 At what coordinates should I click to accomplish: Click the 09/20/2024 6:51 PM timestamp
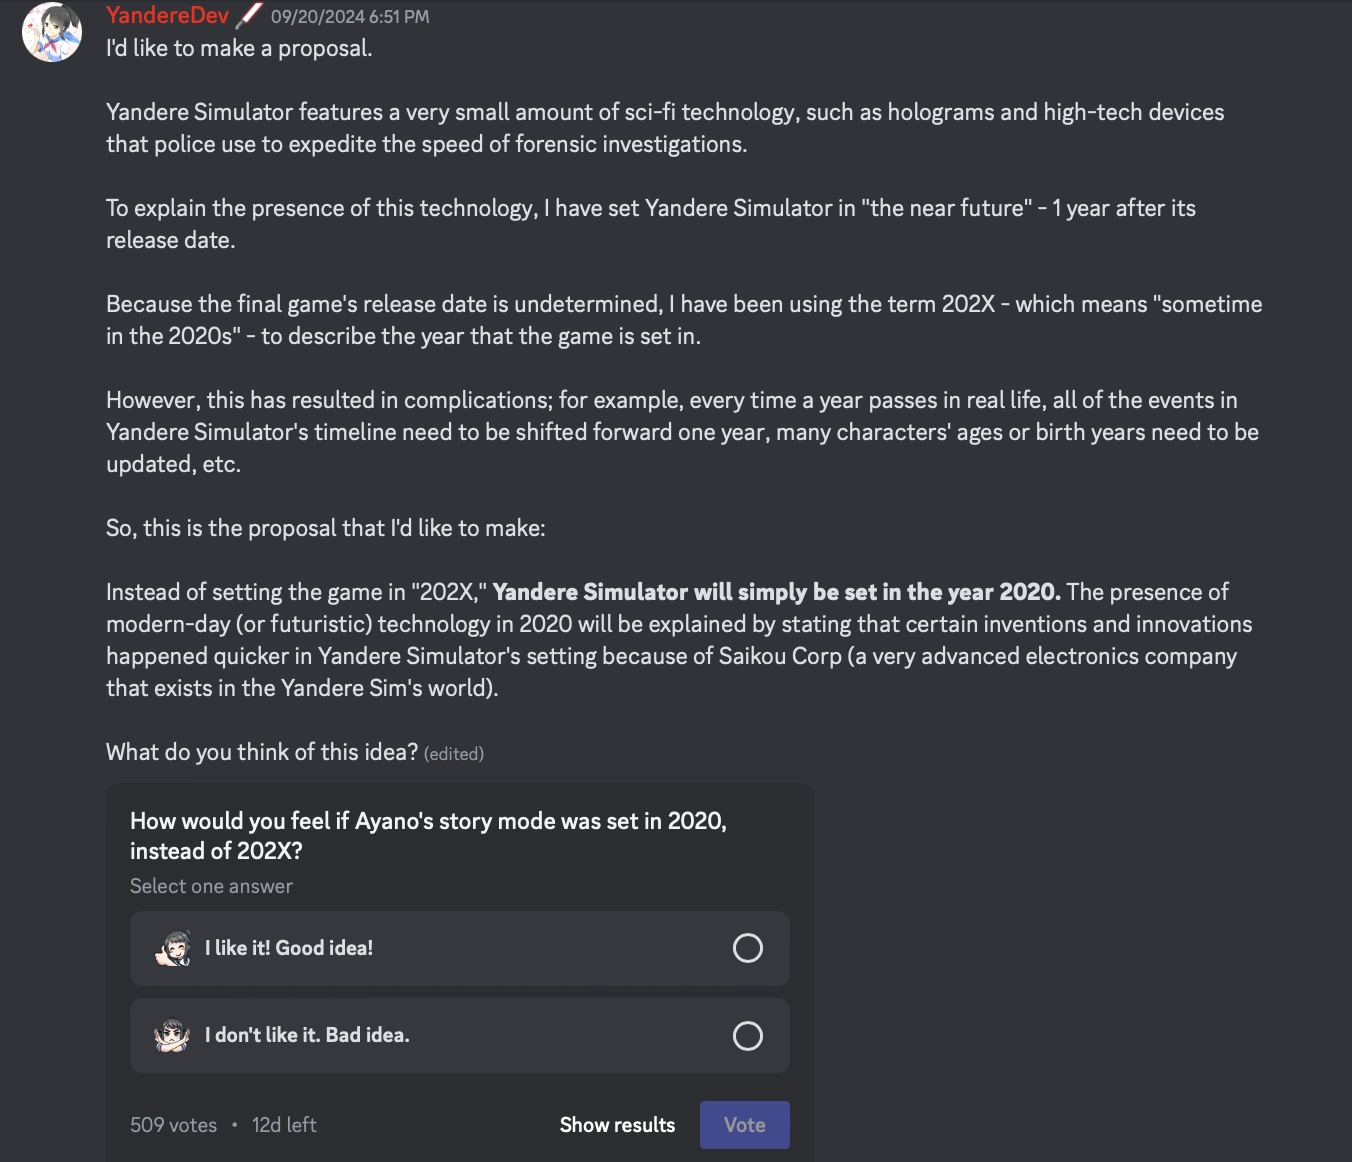point(350,17)
